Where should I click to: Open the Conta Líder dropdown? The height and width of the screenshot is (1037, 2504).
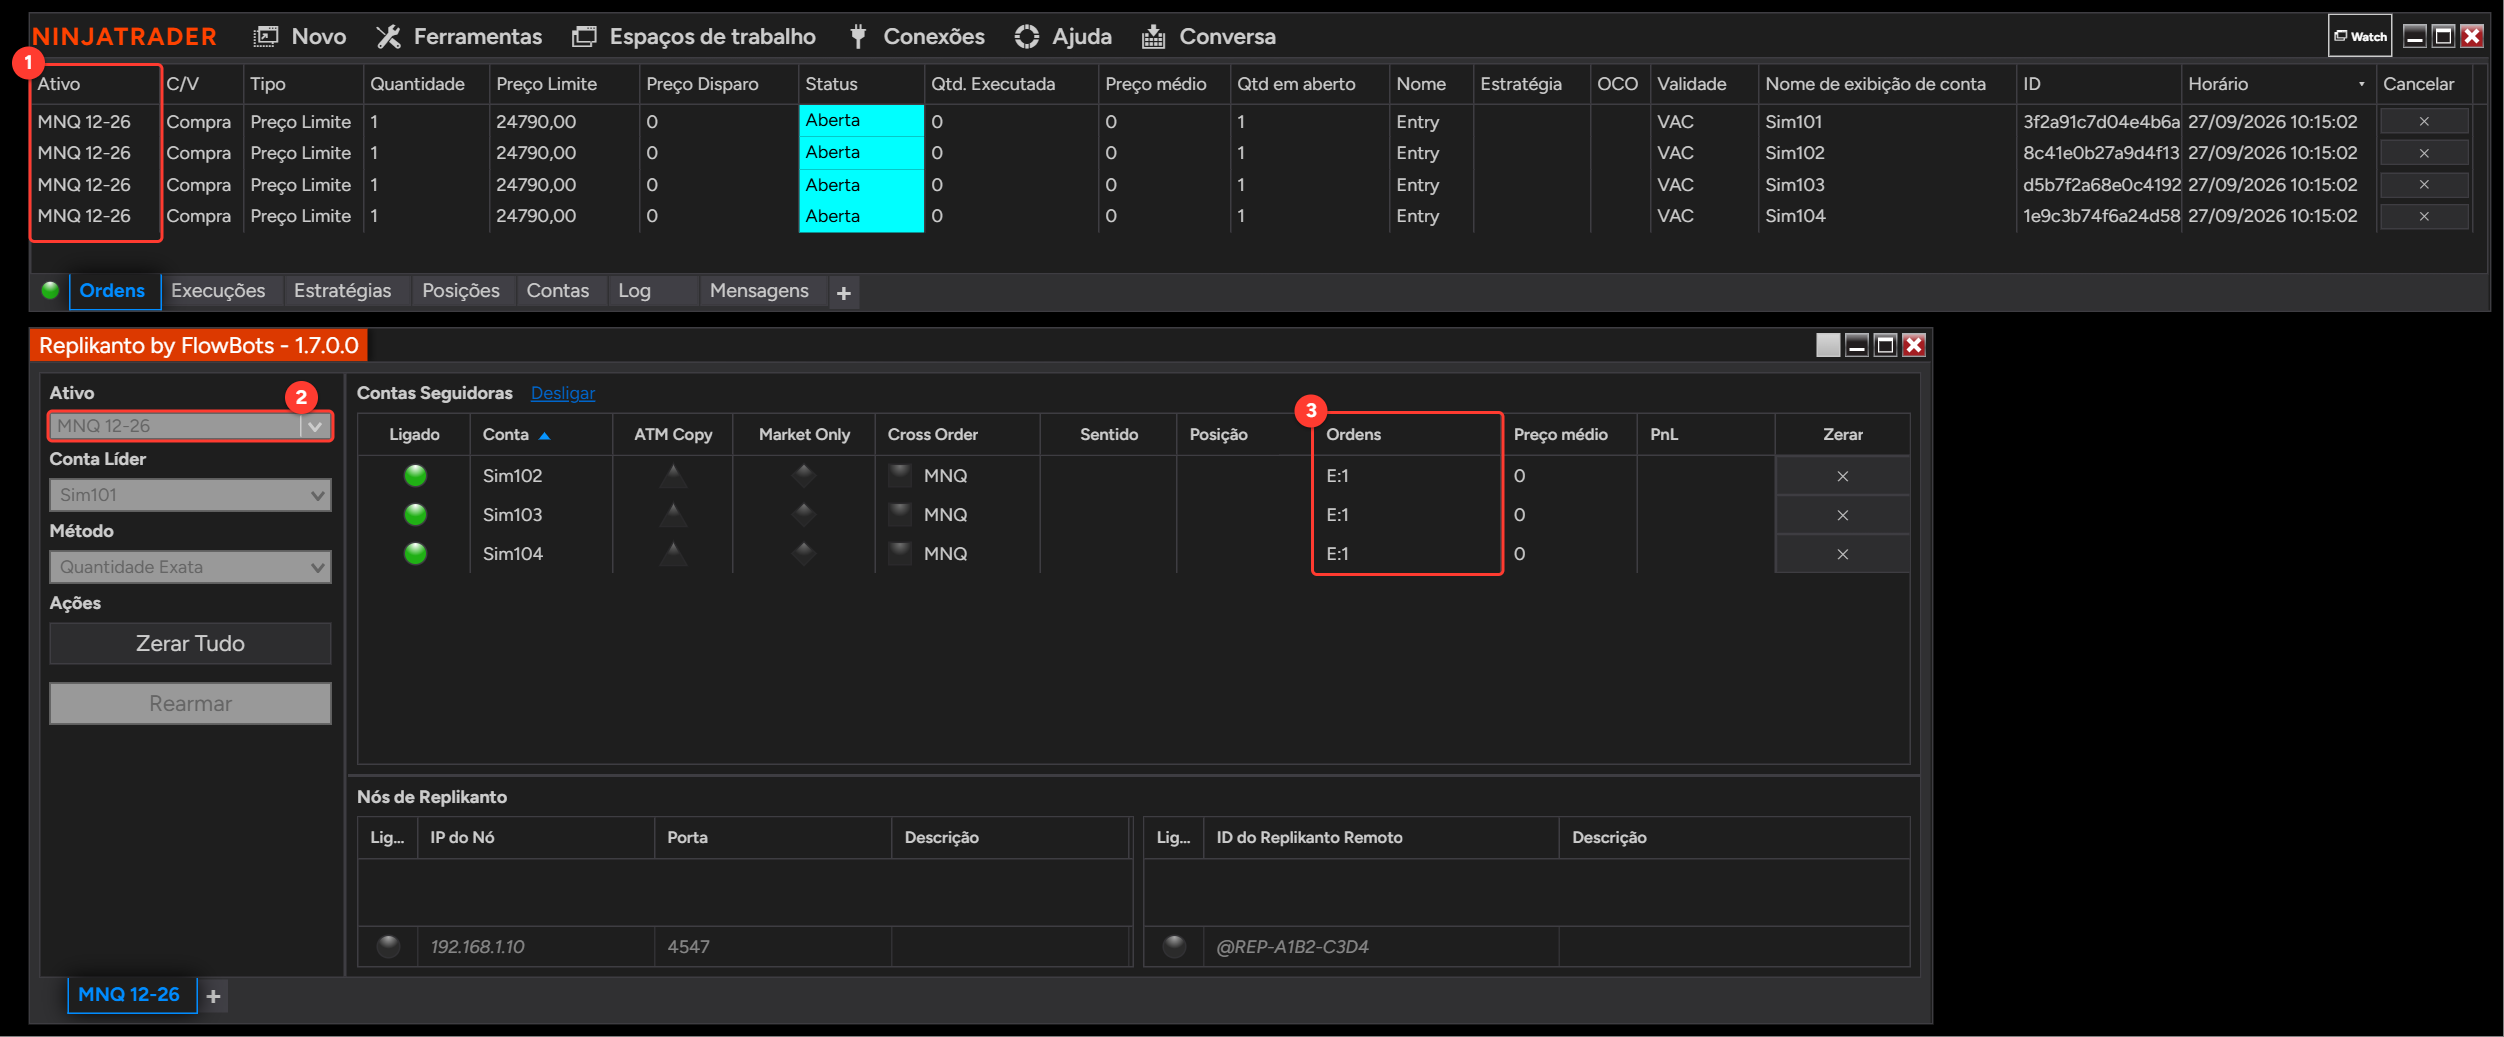pos(190,495)
